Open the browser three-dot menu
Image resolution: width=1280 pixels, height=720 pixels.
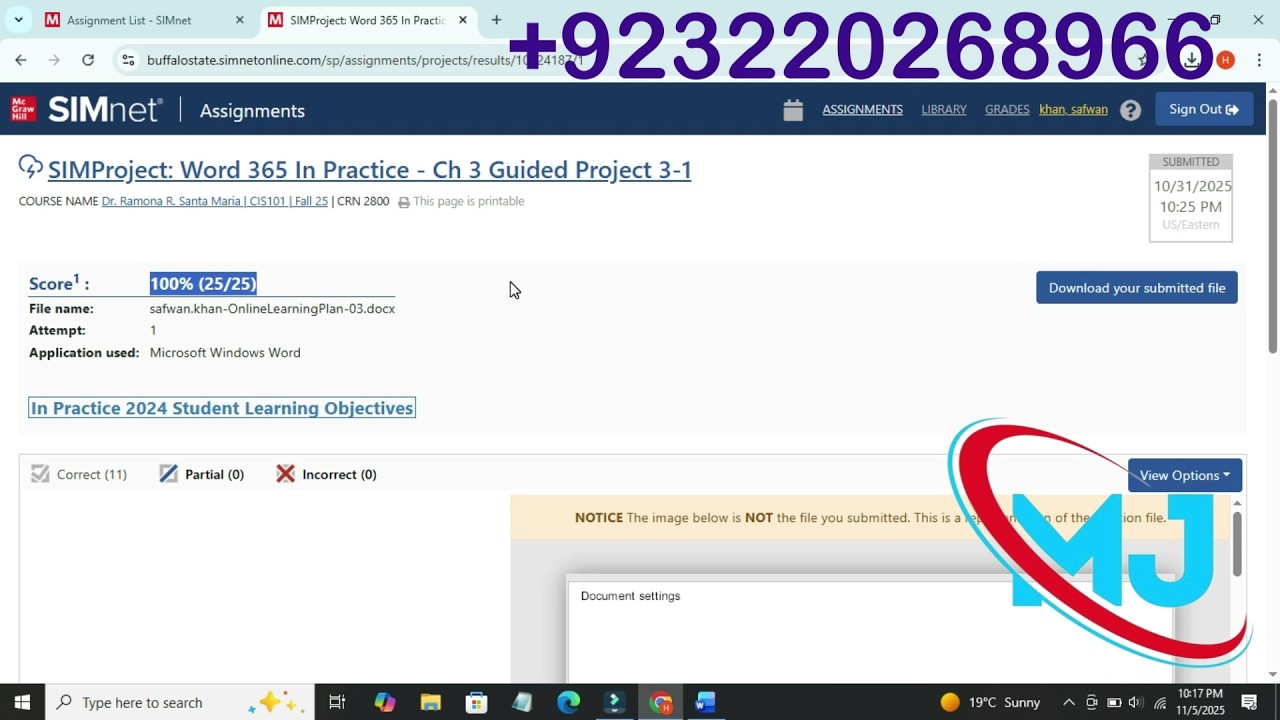1260,60
